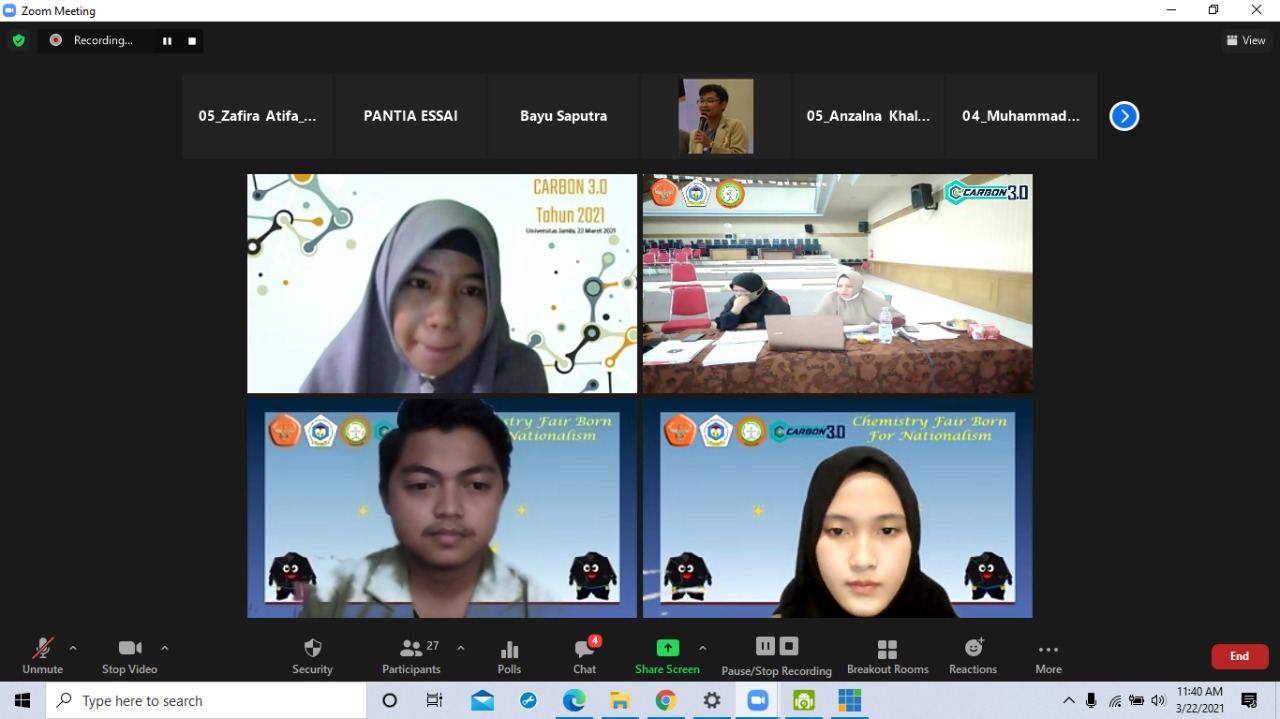The width and height of the screenshot is (1280, 719).
Task: Expand the arrow beside Participants
Action: click(x=461, y=648)
